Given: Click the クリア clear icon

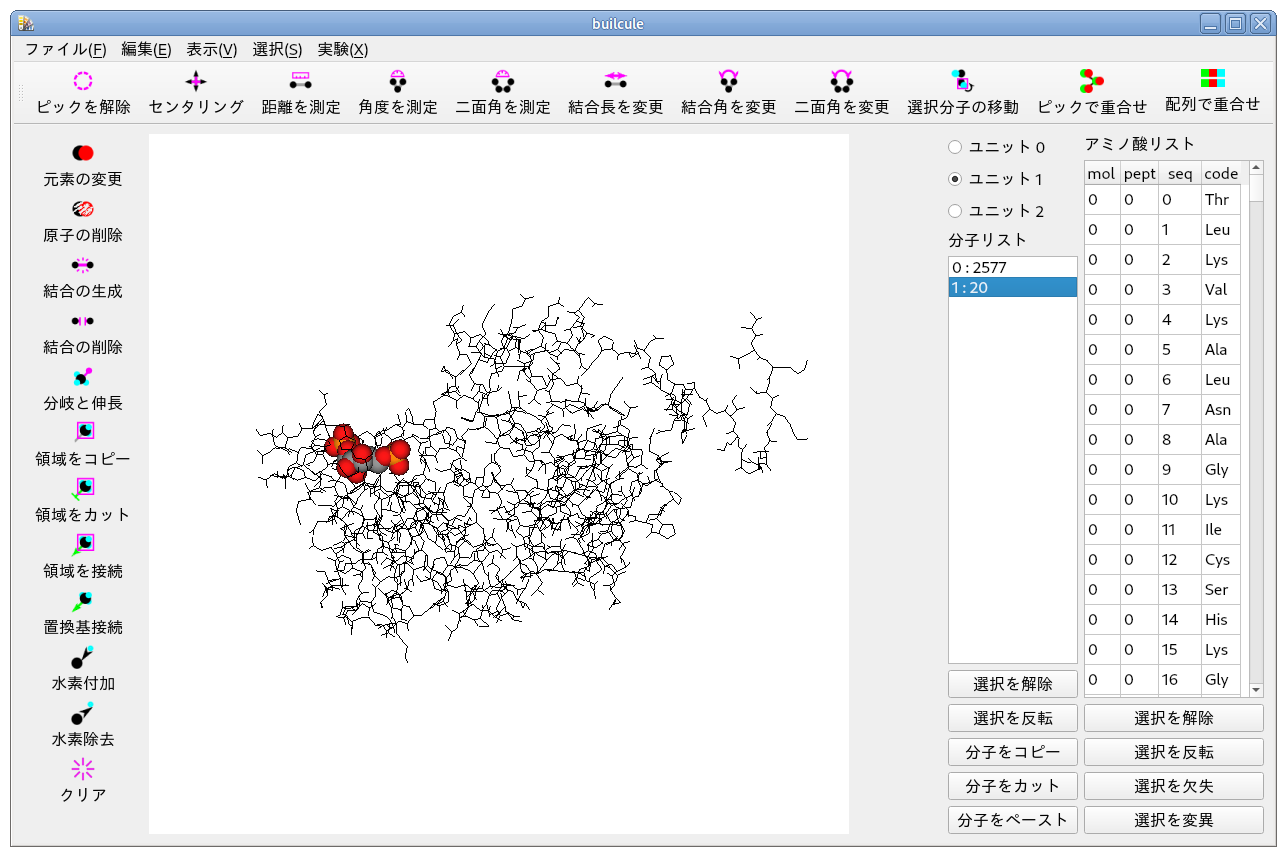Looking at the screenshot, I should pyautogui.click(x=83, y=769).
